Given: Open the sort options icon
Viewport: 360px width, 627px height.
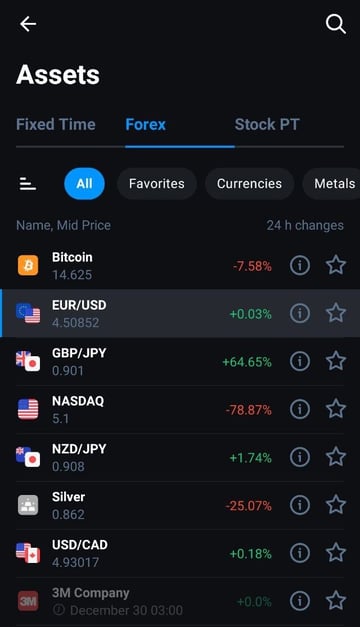Looking at the screenshot, I should click(x=28, y=184).
